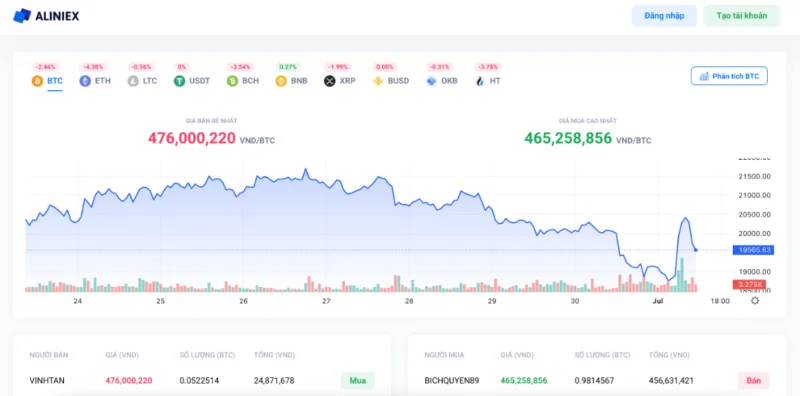
Task: Click the OKB coin icon
Action: pos(432,81)
